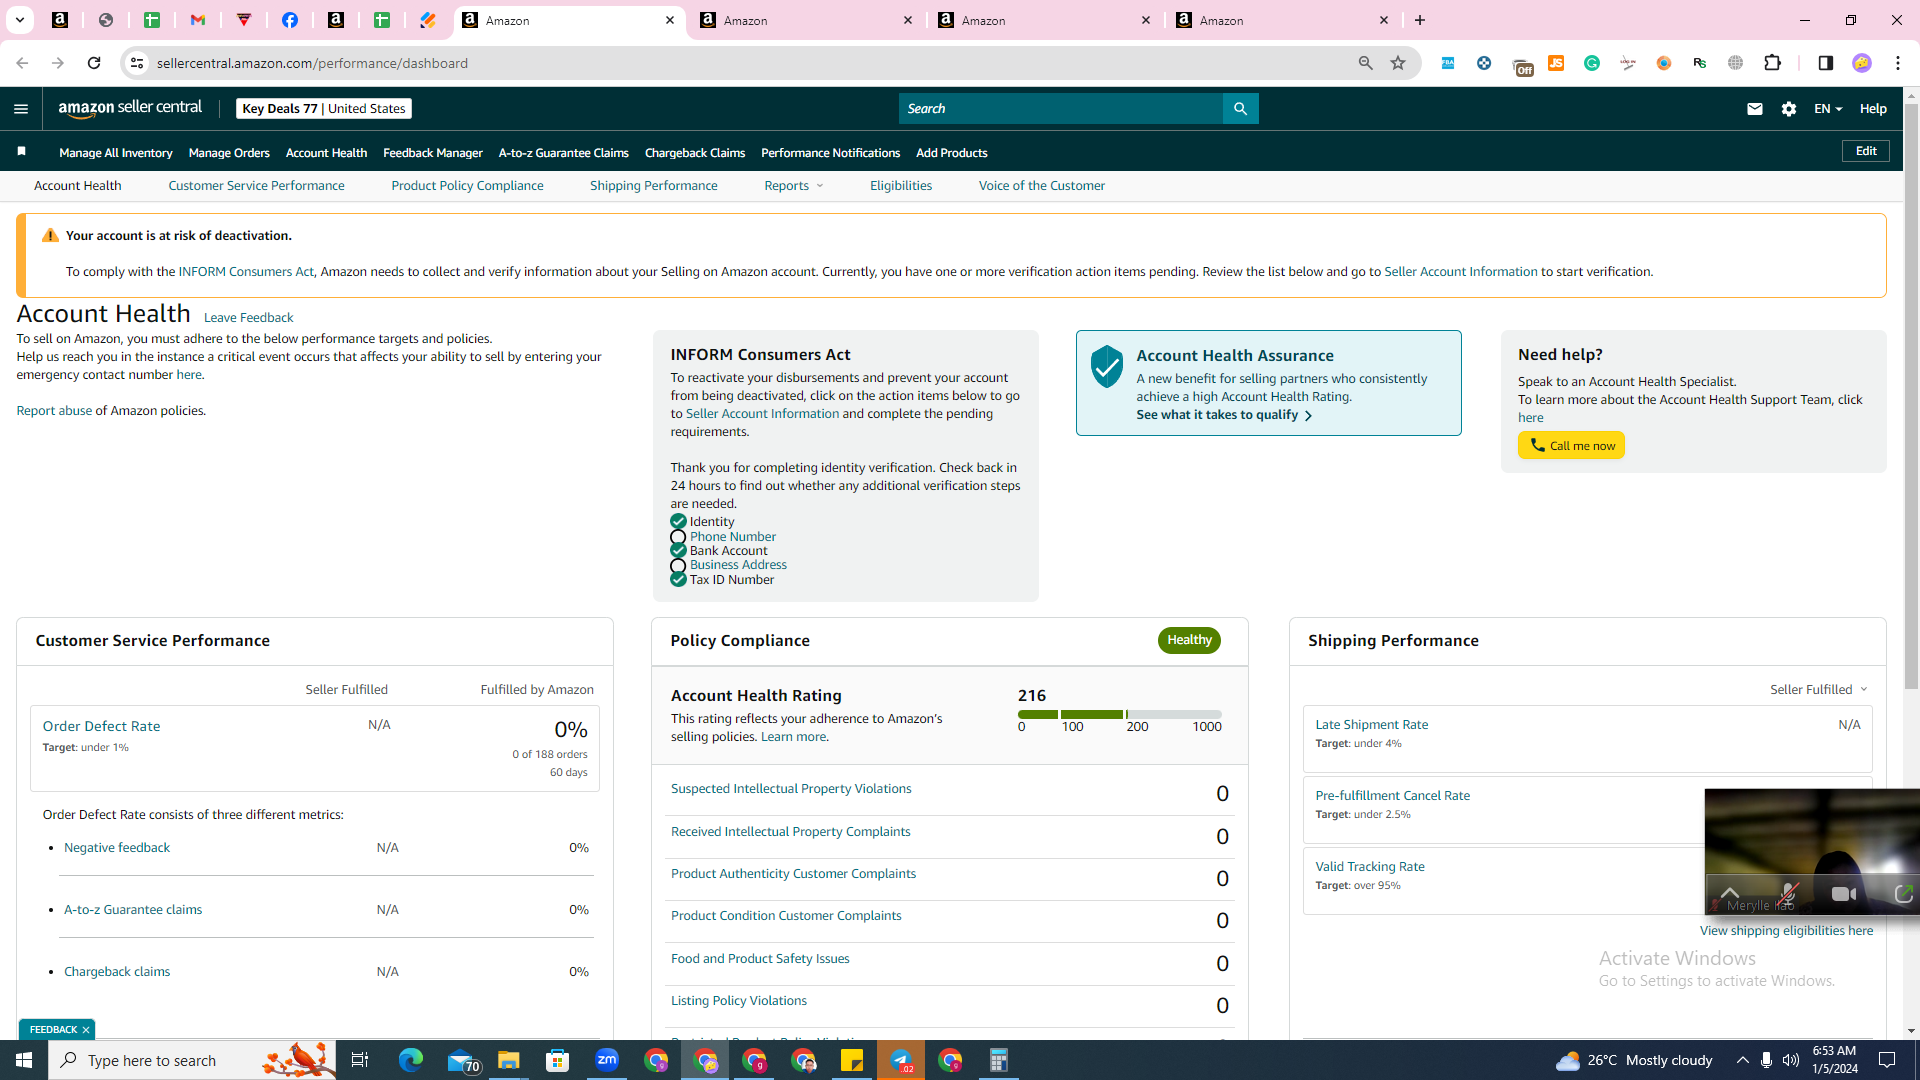Click the Late Shipment Rate link
Viewport: 1920px width, 1080px height.
[x=1371, y=724]
